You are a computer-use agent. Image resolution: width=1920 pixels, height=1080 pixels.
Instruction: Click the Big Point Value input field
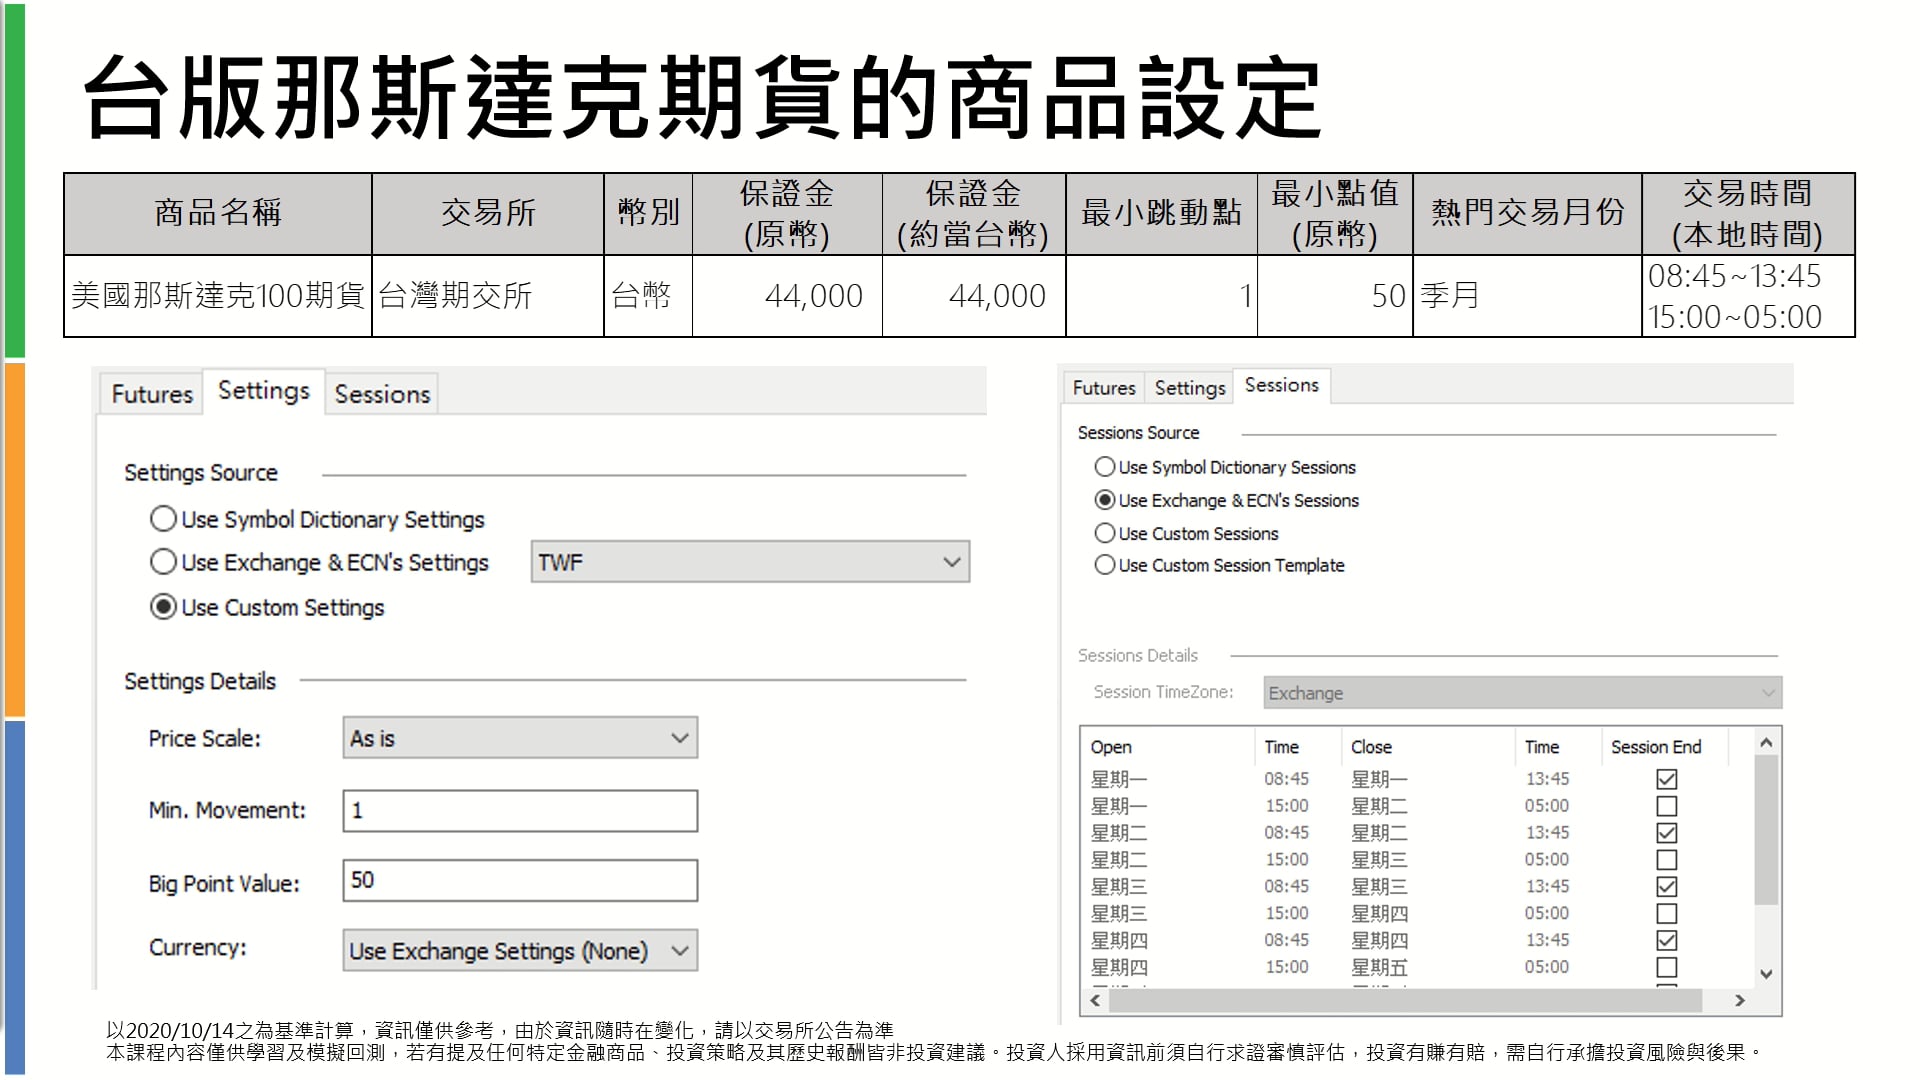tap(520, 880)
